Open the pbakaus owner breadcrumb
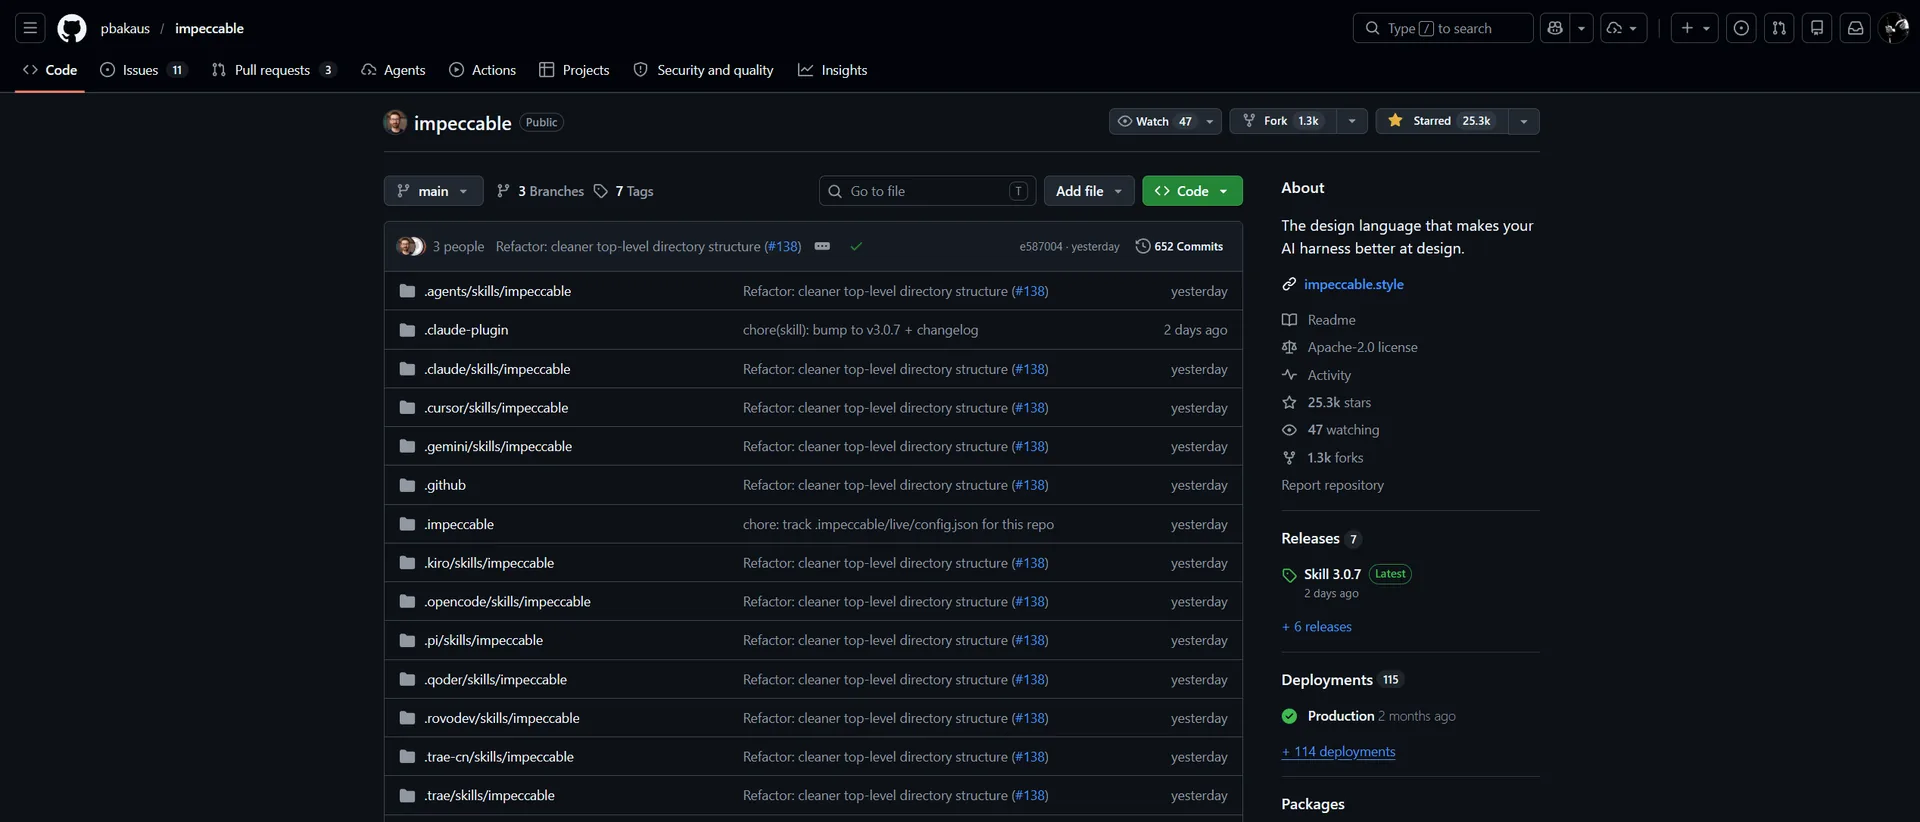1920x822 pixels. pyautogui.click(x=125, y=28)
